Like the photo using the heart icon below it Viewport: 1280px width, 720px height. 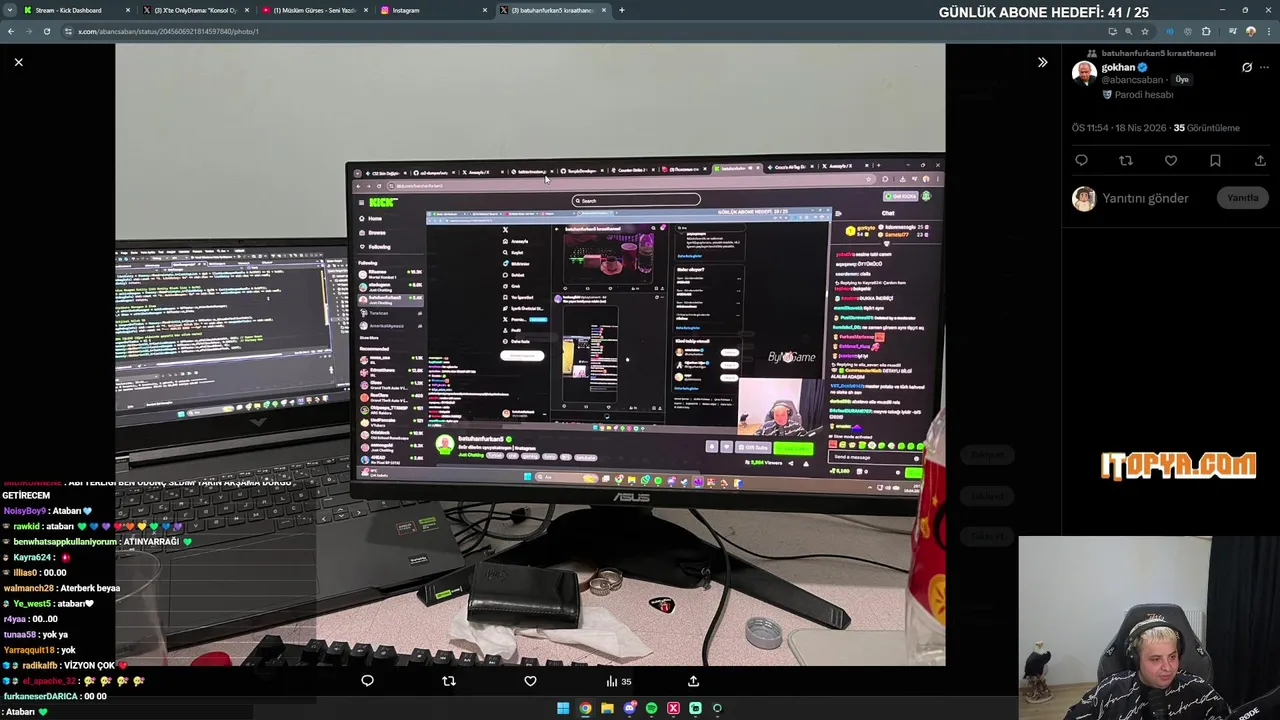pos(530,681)
